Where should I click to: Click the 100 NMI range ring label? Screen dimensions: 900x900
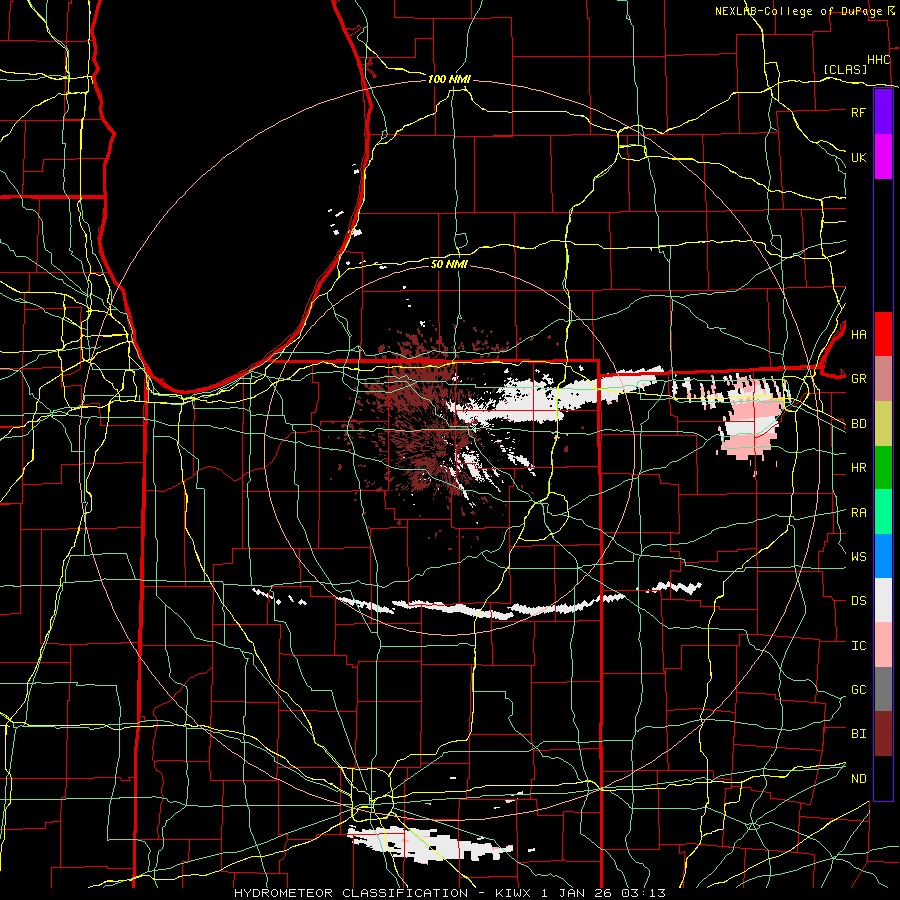(x=449, y=79)
